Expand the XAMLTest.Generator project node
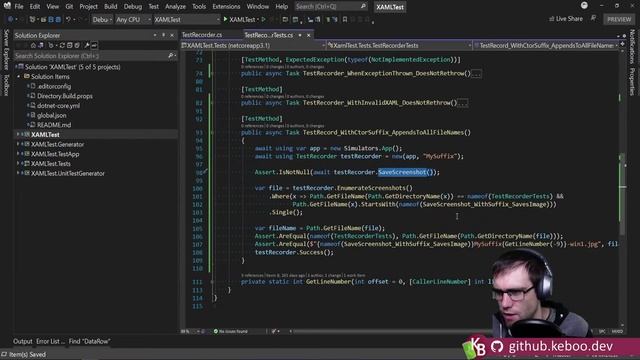This screenshot has width=640, height=360. pyautogui.click(x=18, y=144)
